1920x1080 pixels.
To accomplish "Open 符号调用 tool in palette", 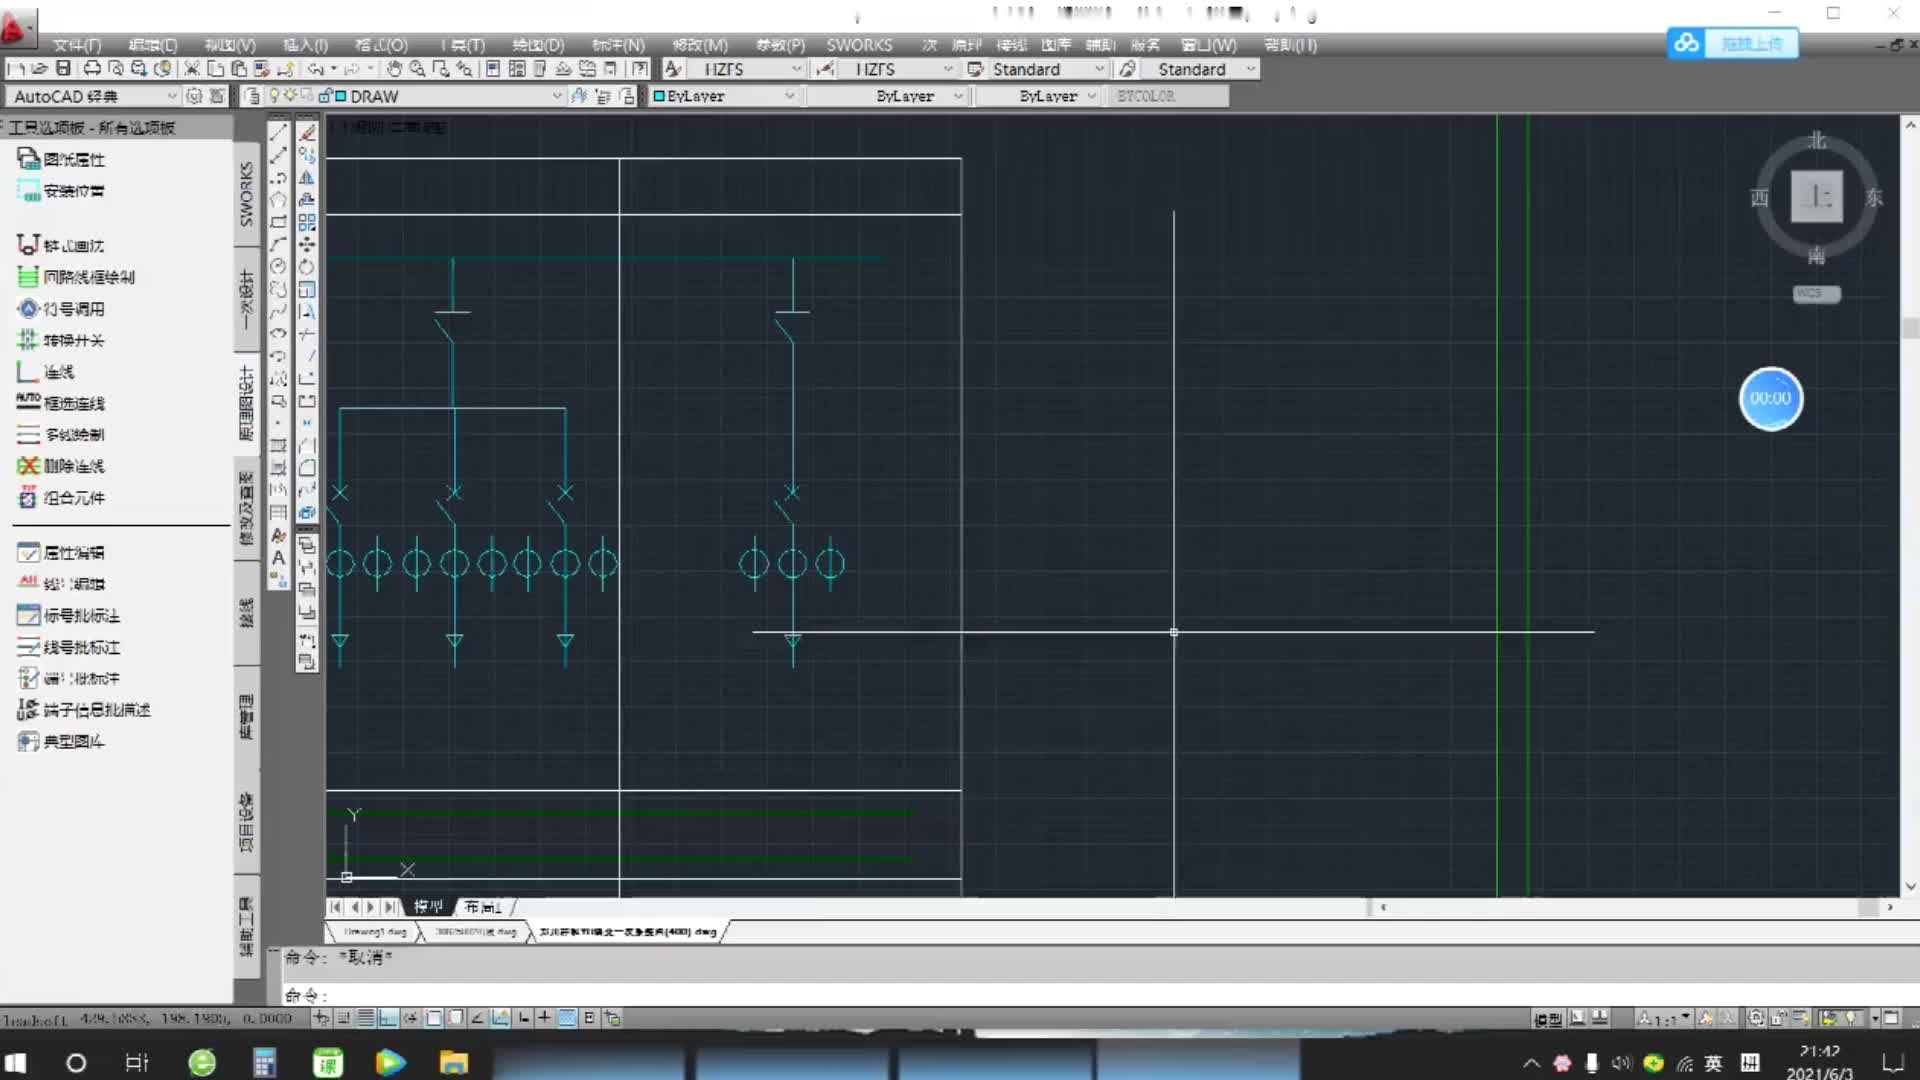I will (62, 309).
